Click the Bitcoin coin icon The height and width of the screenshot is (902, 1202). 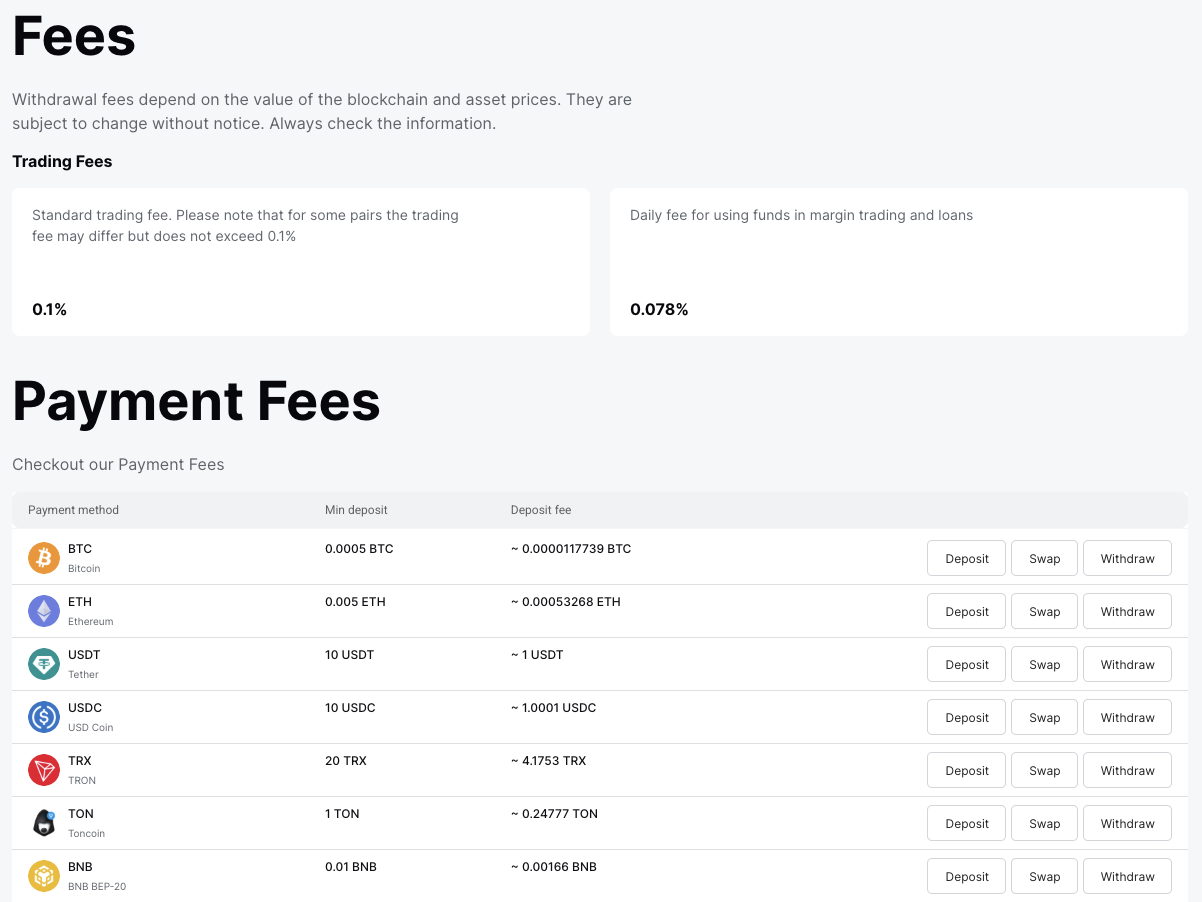(x=44, y=558)
